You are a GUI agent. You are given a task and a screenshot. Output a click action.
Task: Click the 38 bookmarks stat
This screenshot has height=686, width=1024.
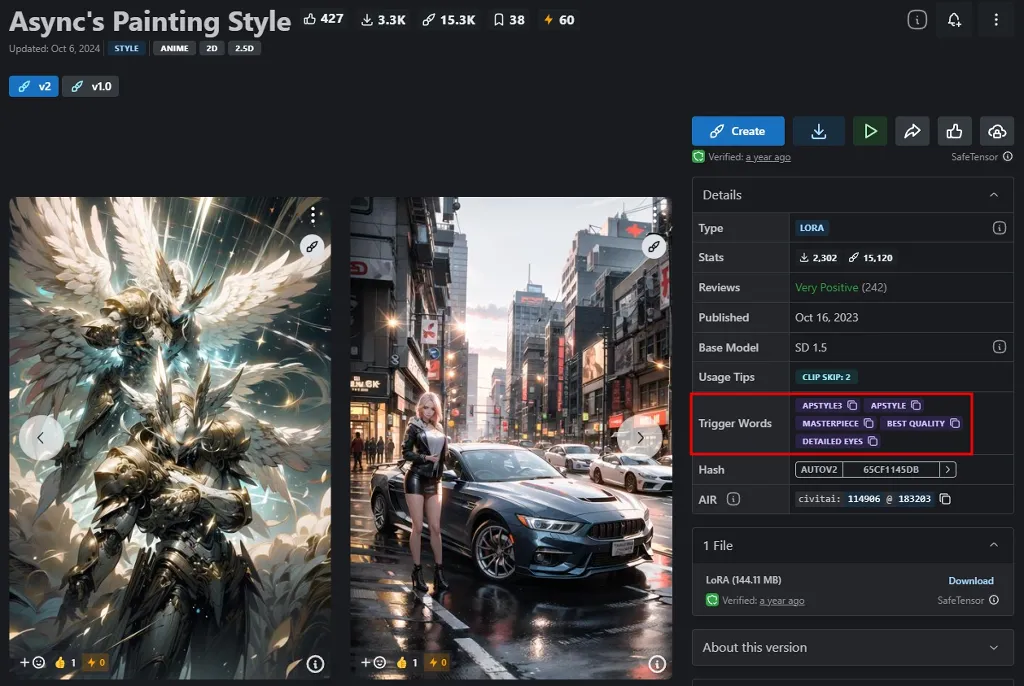tap(509, 20)
